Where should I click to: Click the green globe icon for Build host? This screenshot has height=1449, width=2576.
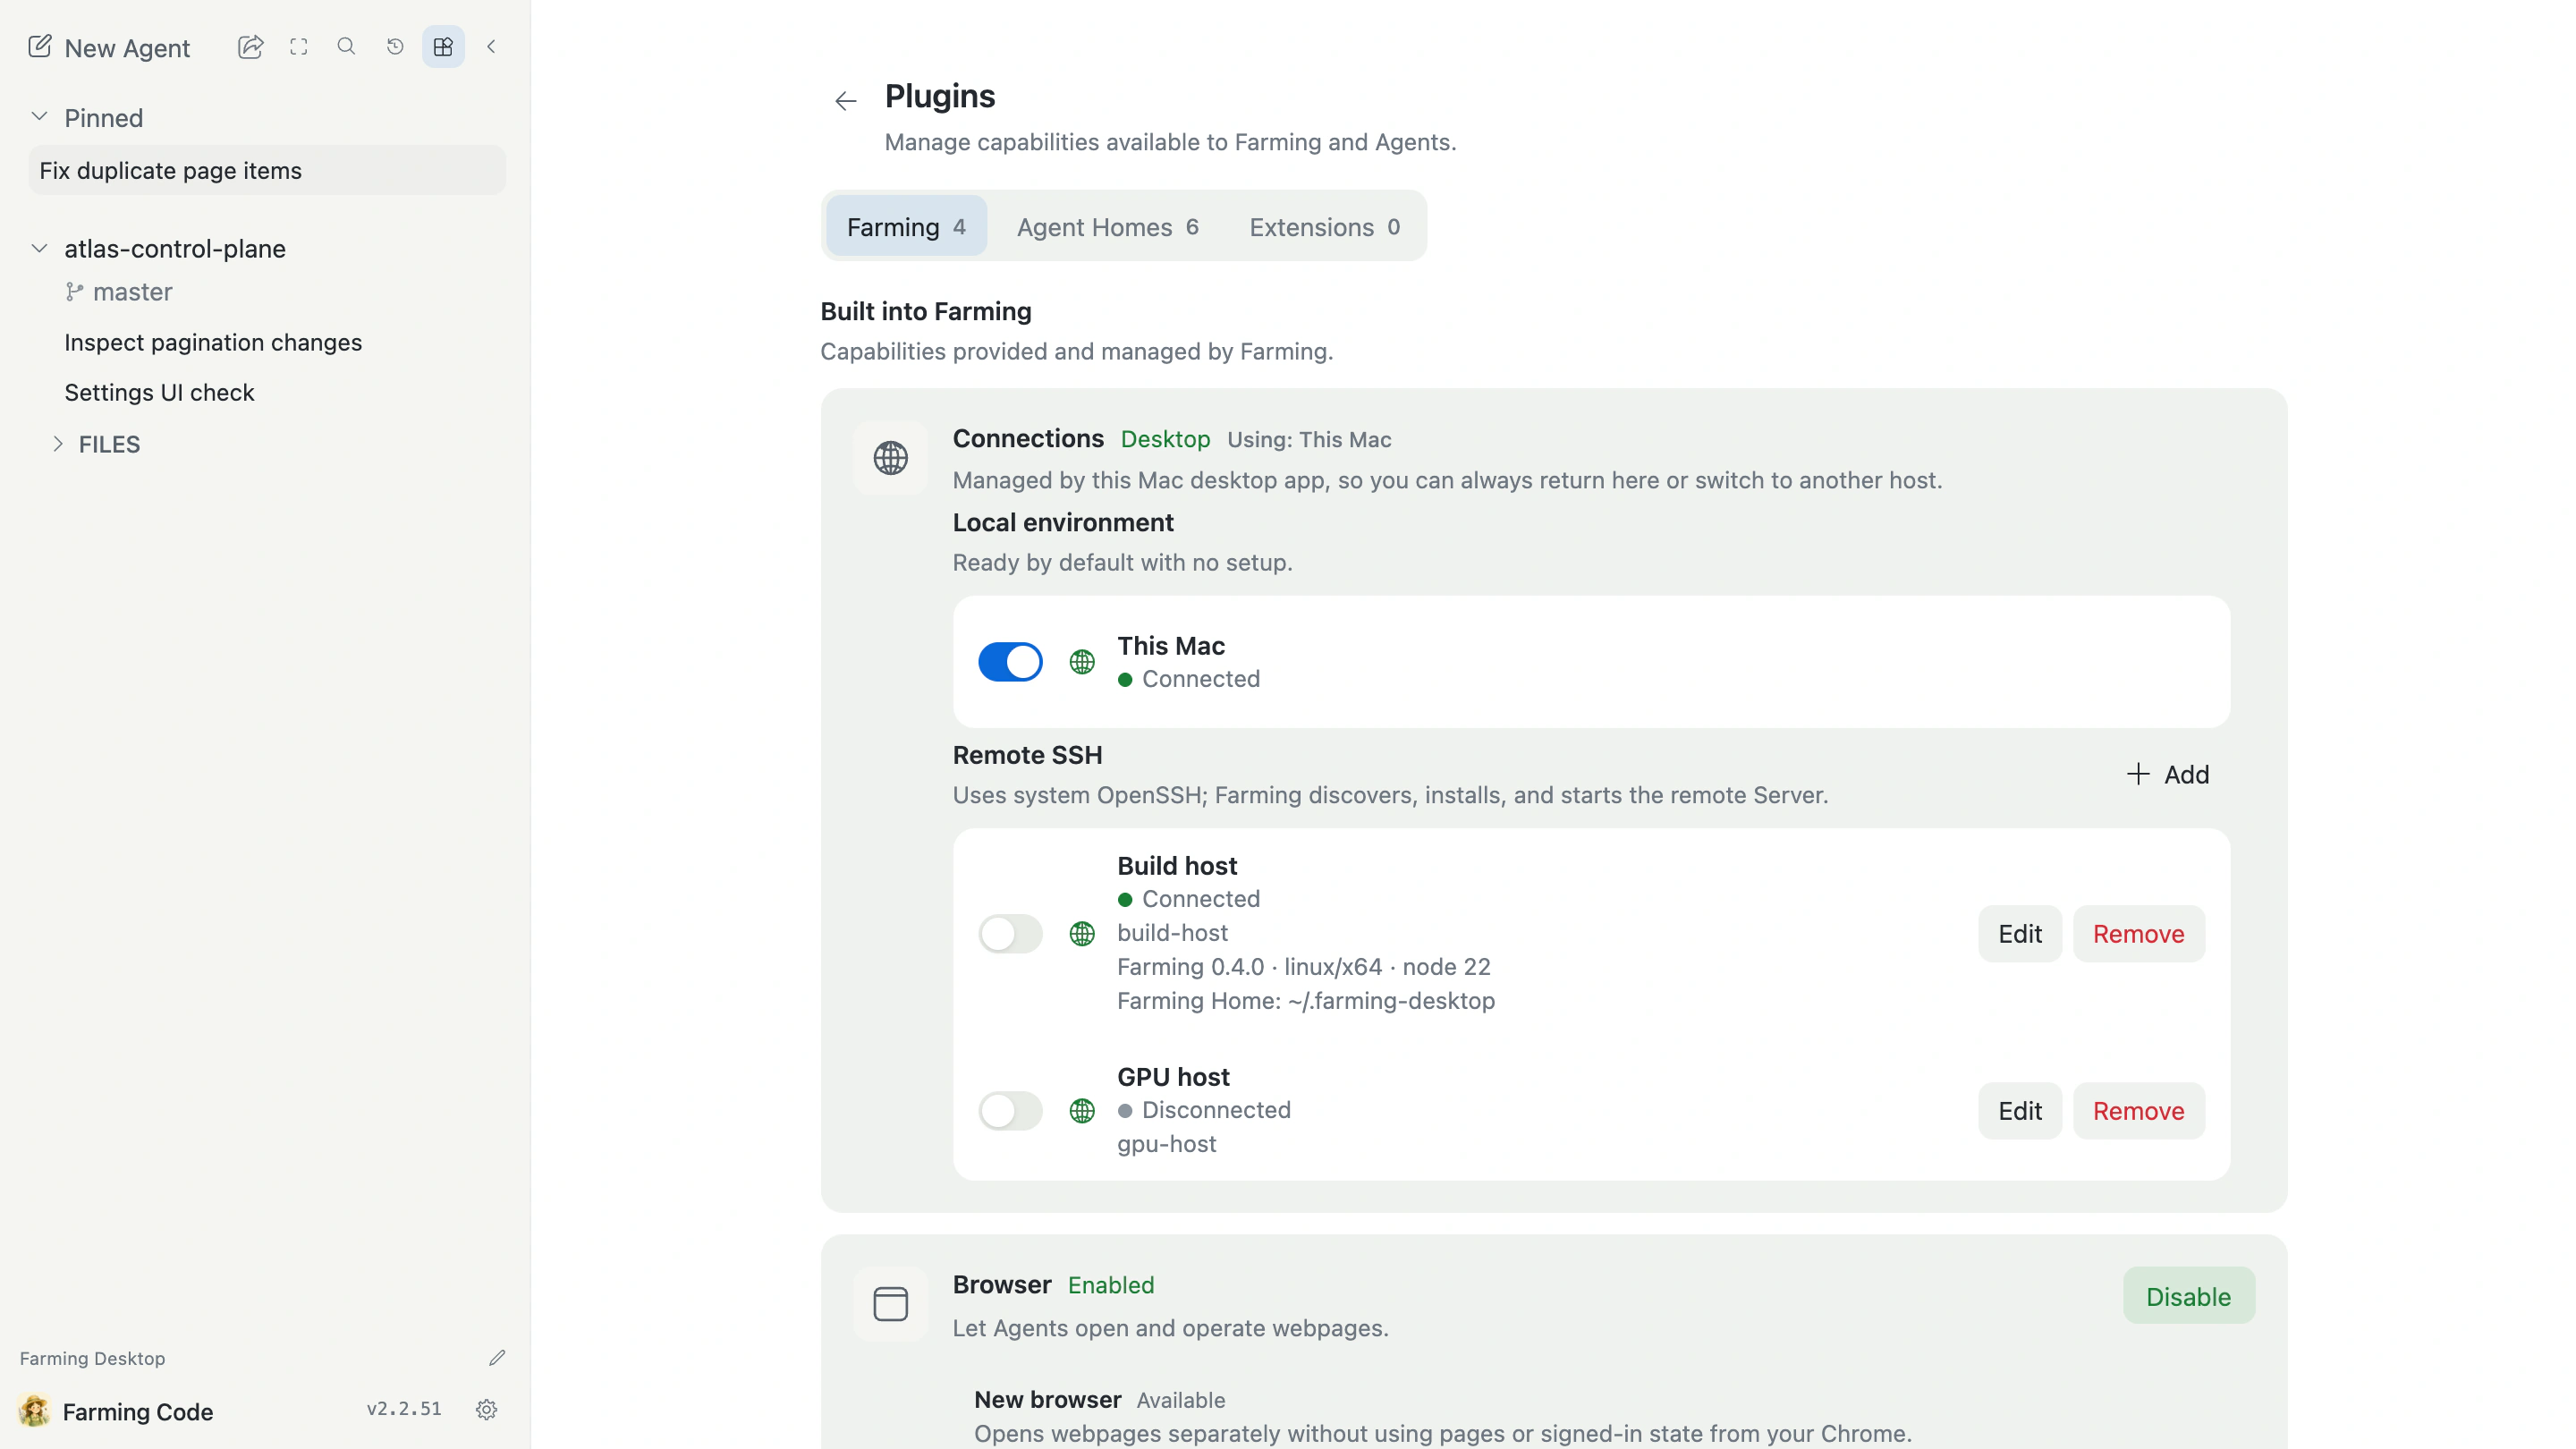tap(1082, 934)
